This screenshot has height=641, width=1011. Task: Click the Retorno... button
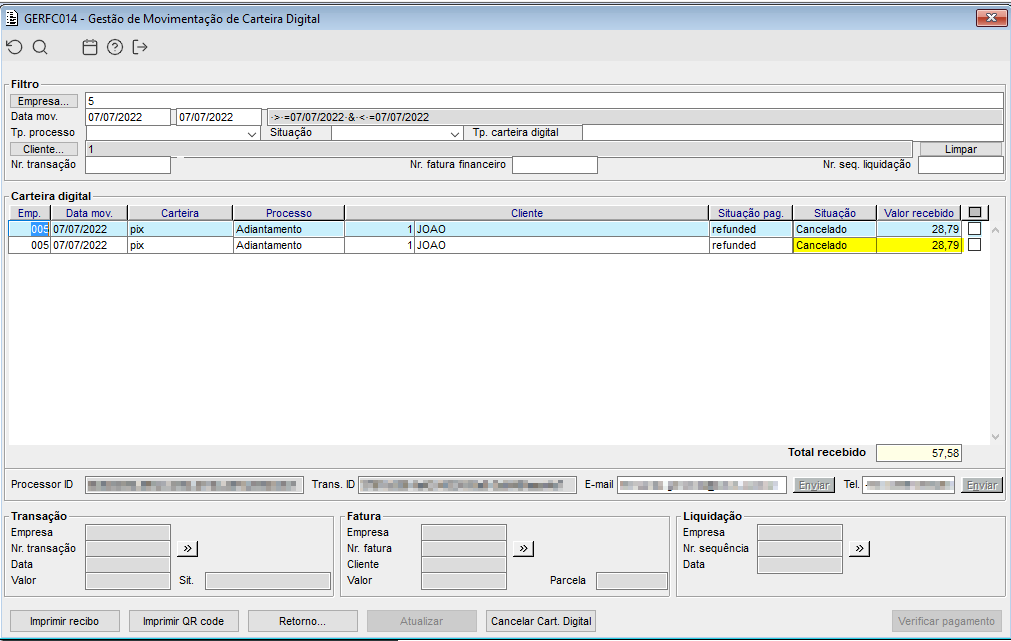tap(302, 621)
